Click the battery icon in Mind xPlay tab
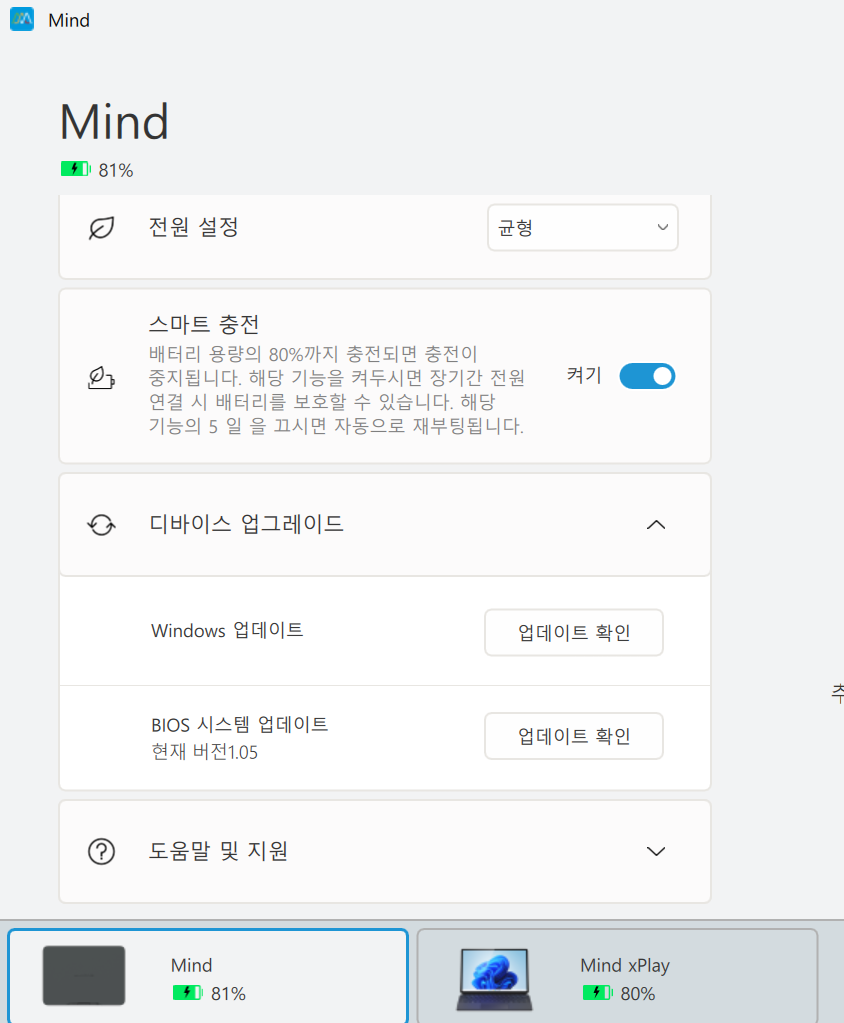Screen dimensions: 844x1023 click(597, 993)
